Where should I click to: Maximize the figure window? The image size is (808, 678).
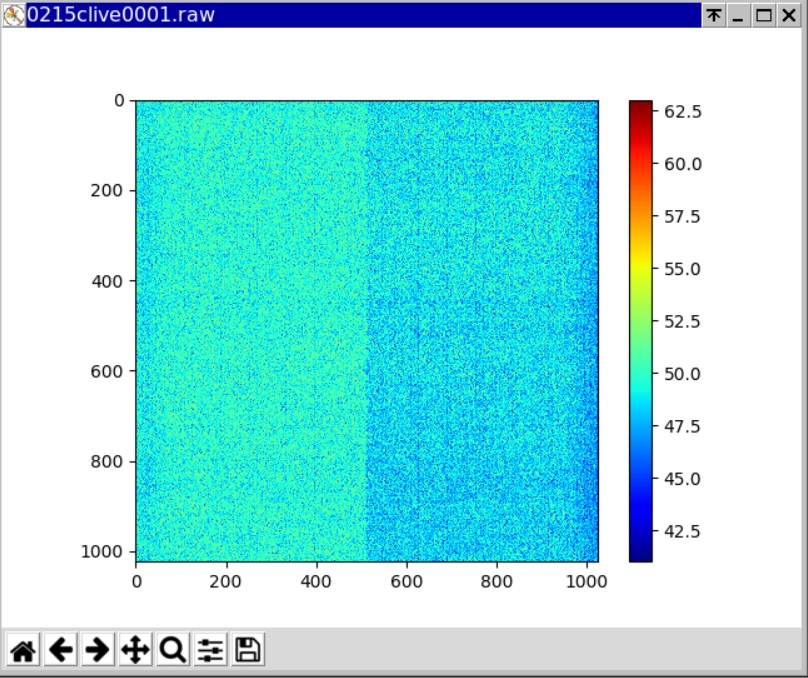764,15
